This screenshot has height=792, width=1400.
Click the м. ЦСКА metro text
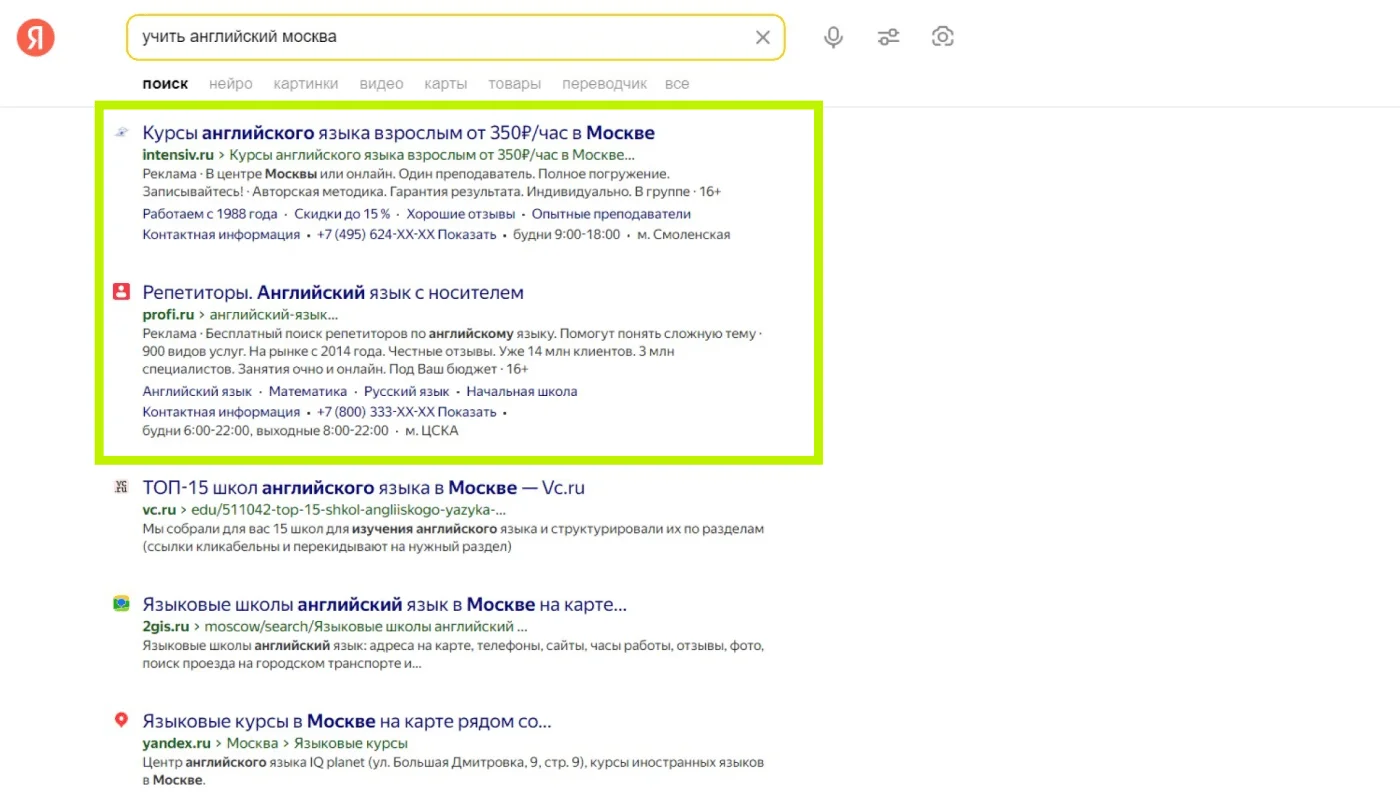(x=432, y=431)
